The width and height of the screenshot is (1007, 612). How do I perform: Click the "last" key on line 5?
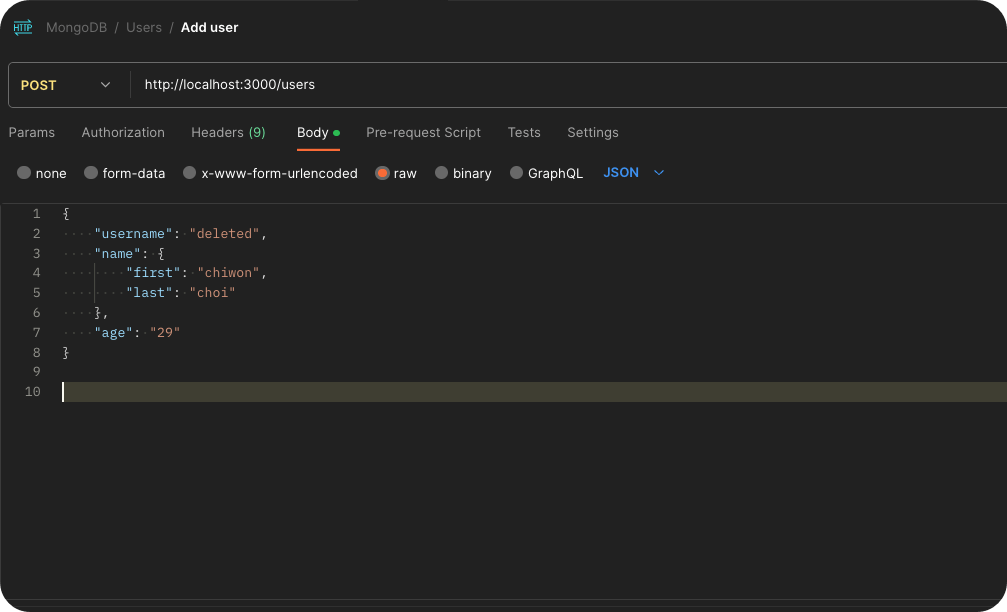[x=149, y=293]
